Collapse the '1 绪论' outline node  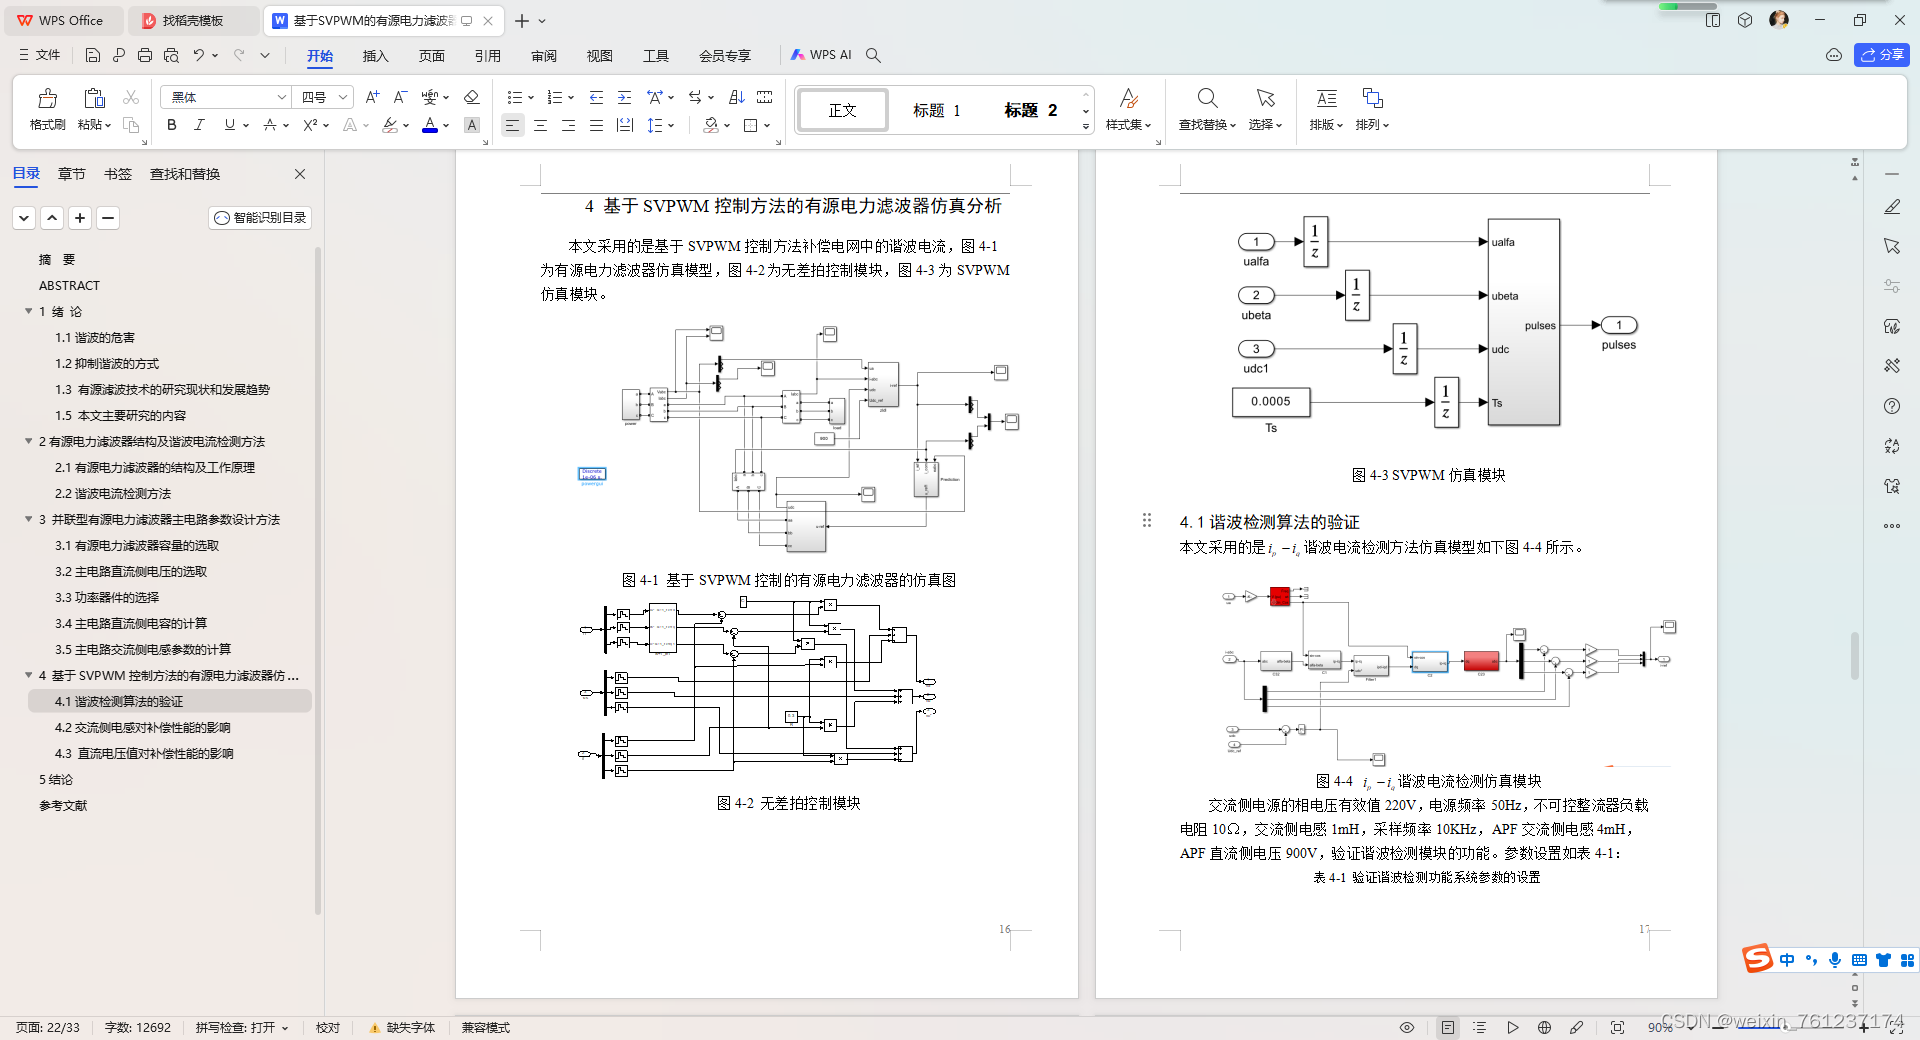(29, 311)
